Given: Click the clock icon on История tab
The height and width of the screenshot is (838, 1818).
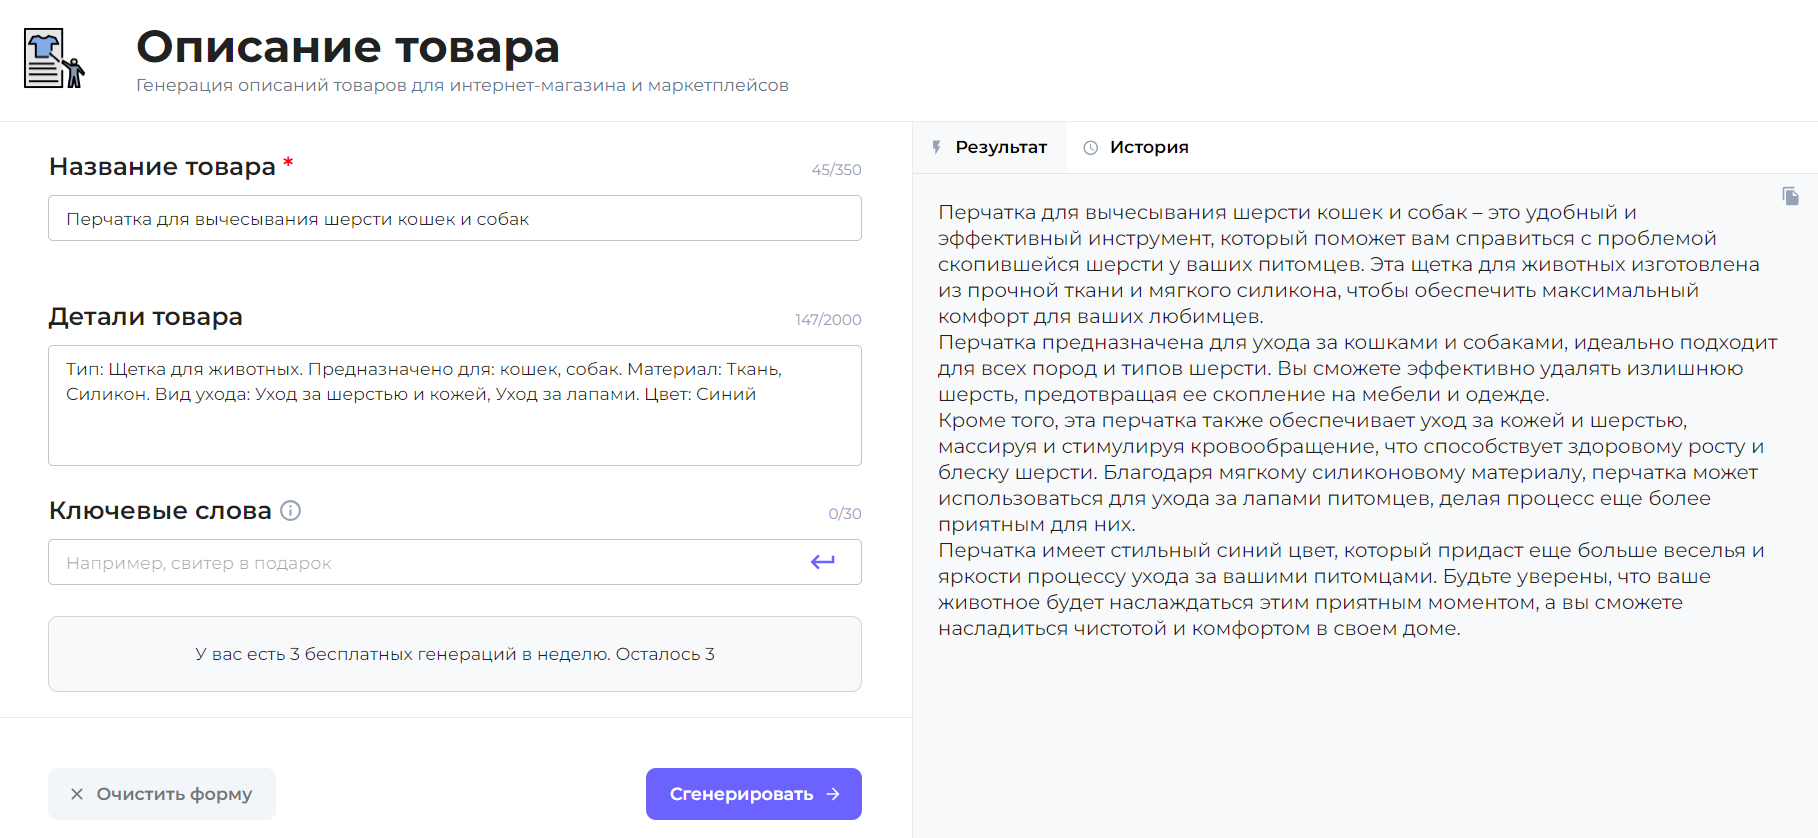Looking at the screenshot, I should coord(1090,147).
